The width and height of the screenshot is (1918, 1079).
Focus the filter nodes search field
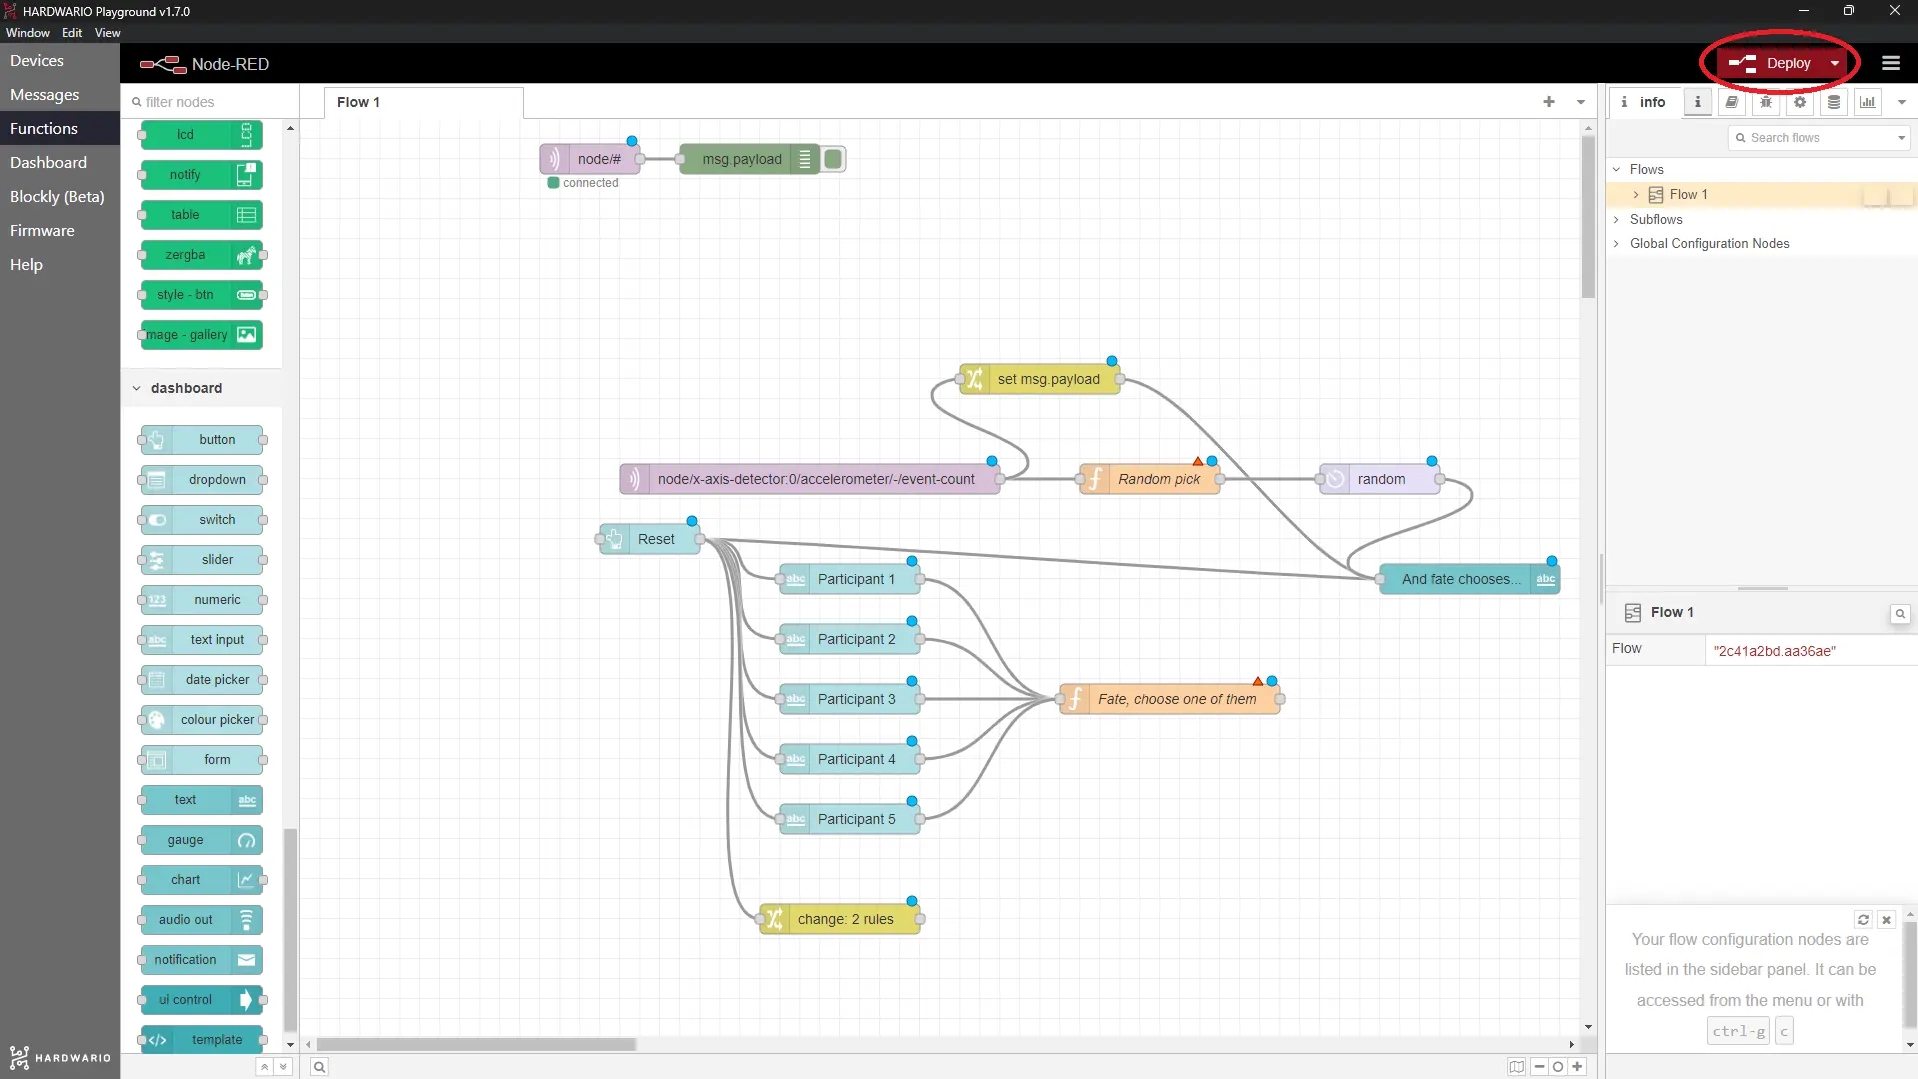click(210, 102)
